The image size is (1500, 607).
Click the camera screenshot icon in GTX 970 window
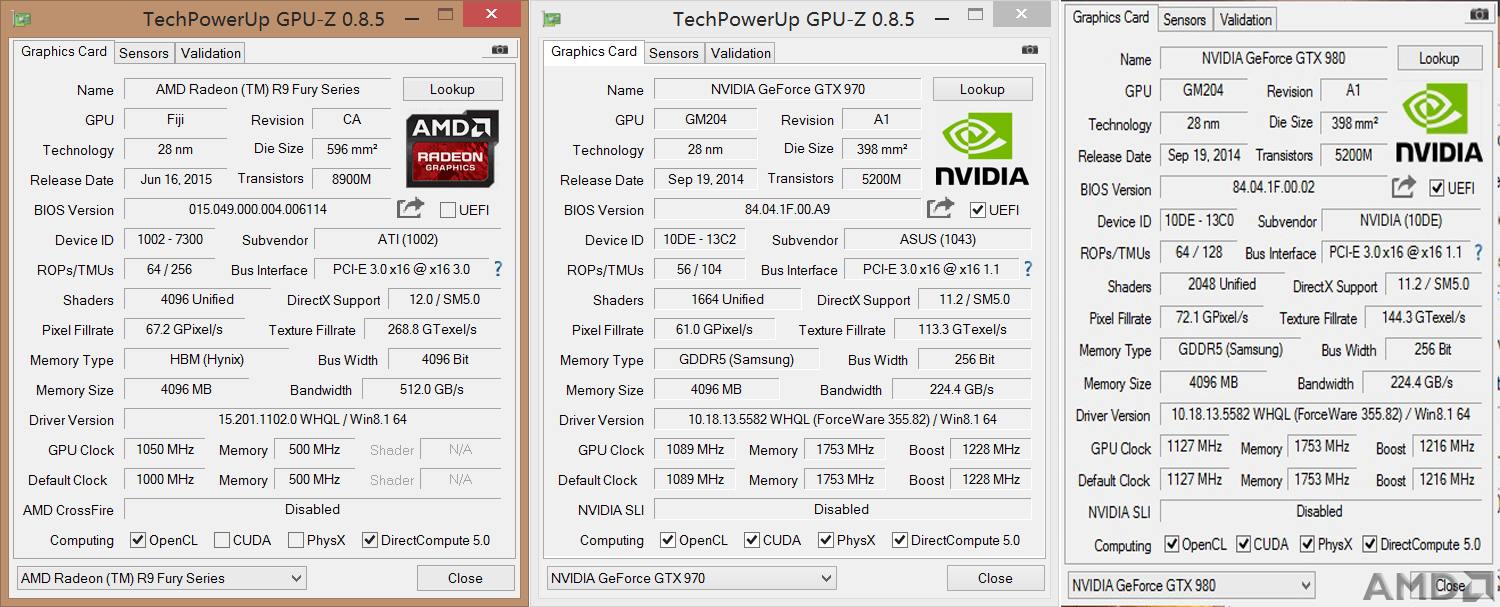click(x=1030, y=50)
